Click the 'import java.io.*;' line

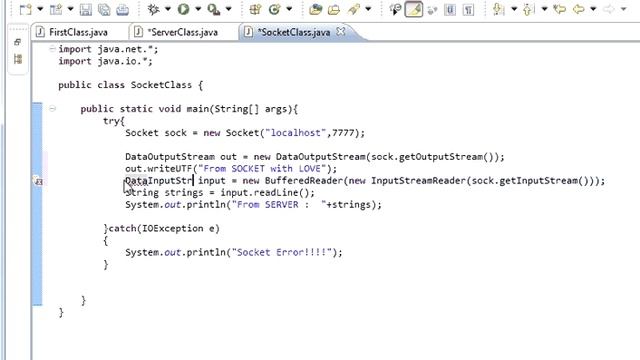coord(105,61)
